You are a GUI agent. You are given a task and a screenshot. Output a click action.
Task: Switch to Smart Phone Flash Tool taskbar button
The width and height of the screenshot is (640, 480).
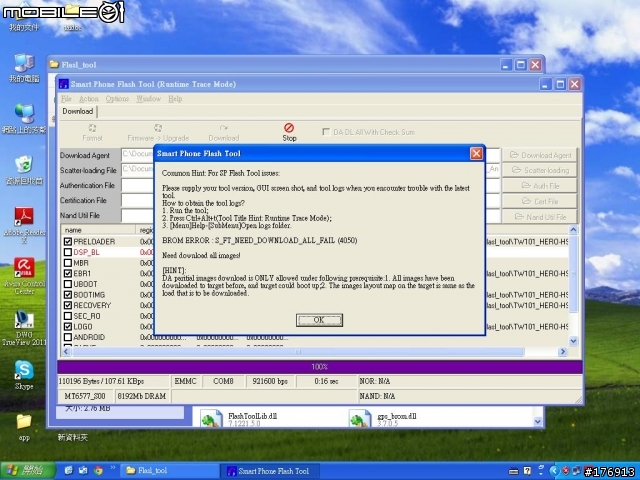click(x=270, y=471)
